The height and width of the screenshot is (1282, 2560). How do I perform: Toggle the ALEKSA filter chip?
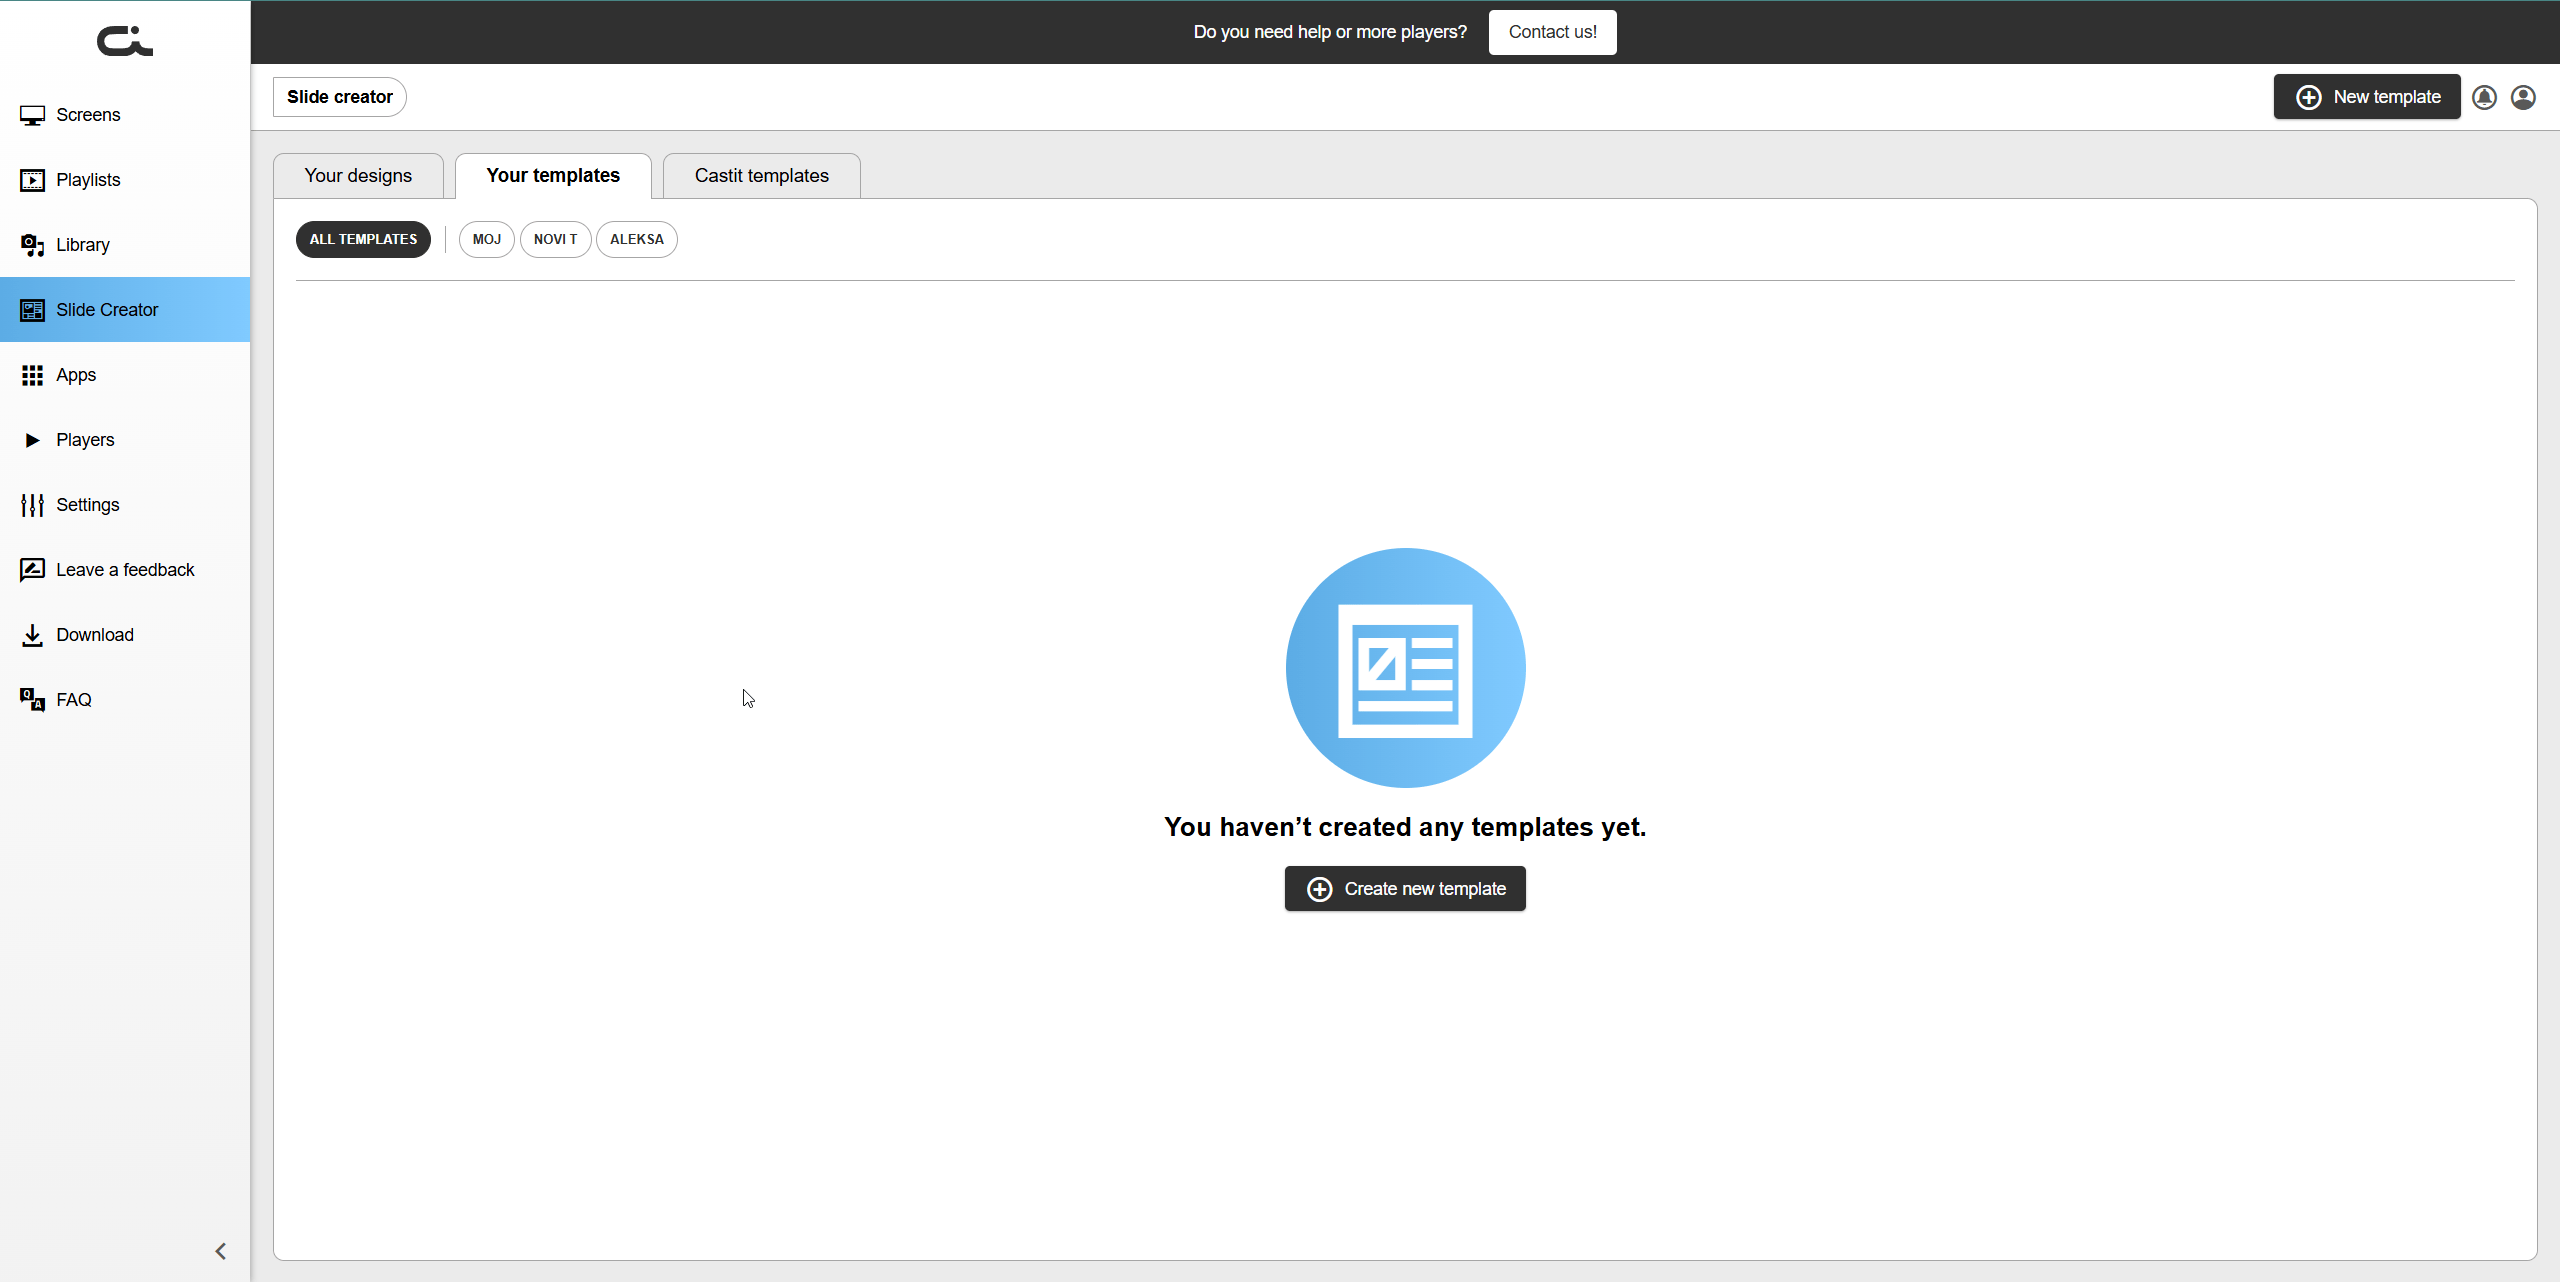pos(636,239)
